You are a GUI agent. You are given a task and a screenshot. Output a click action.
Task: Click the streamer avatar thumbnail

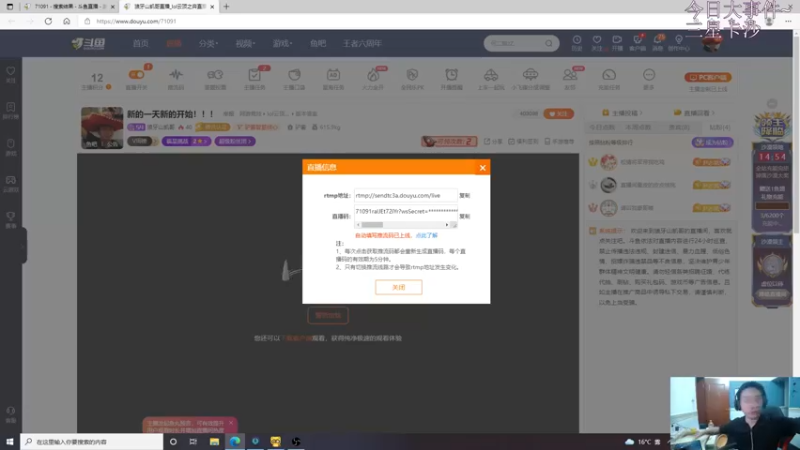tap(102, 128)
